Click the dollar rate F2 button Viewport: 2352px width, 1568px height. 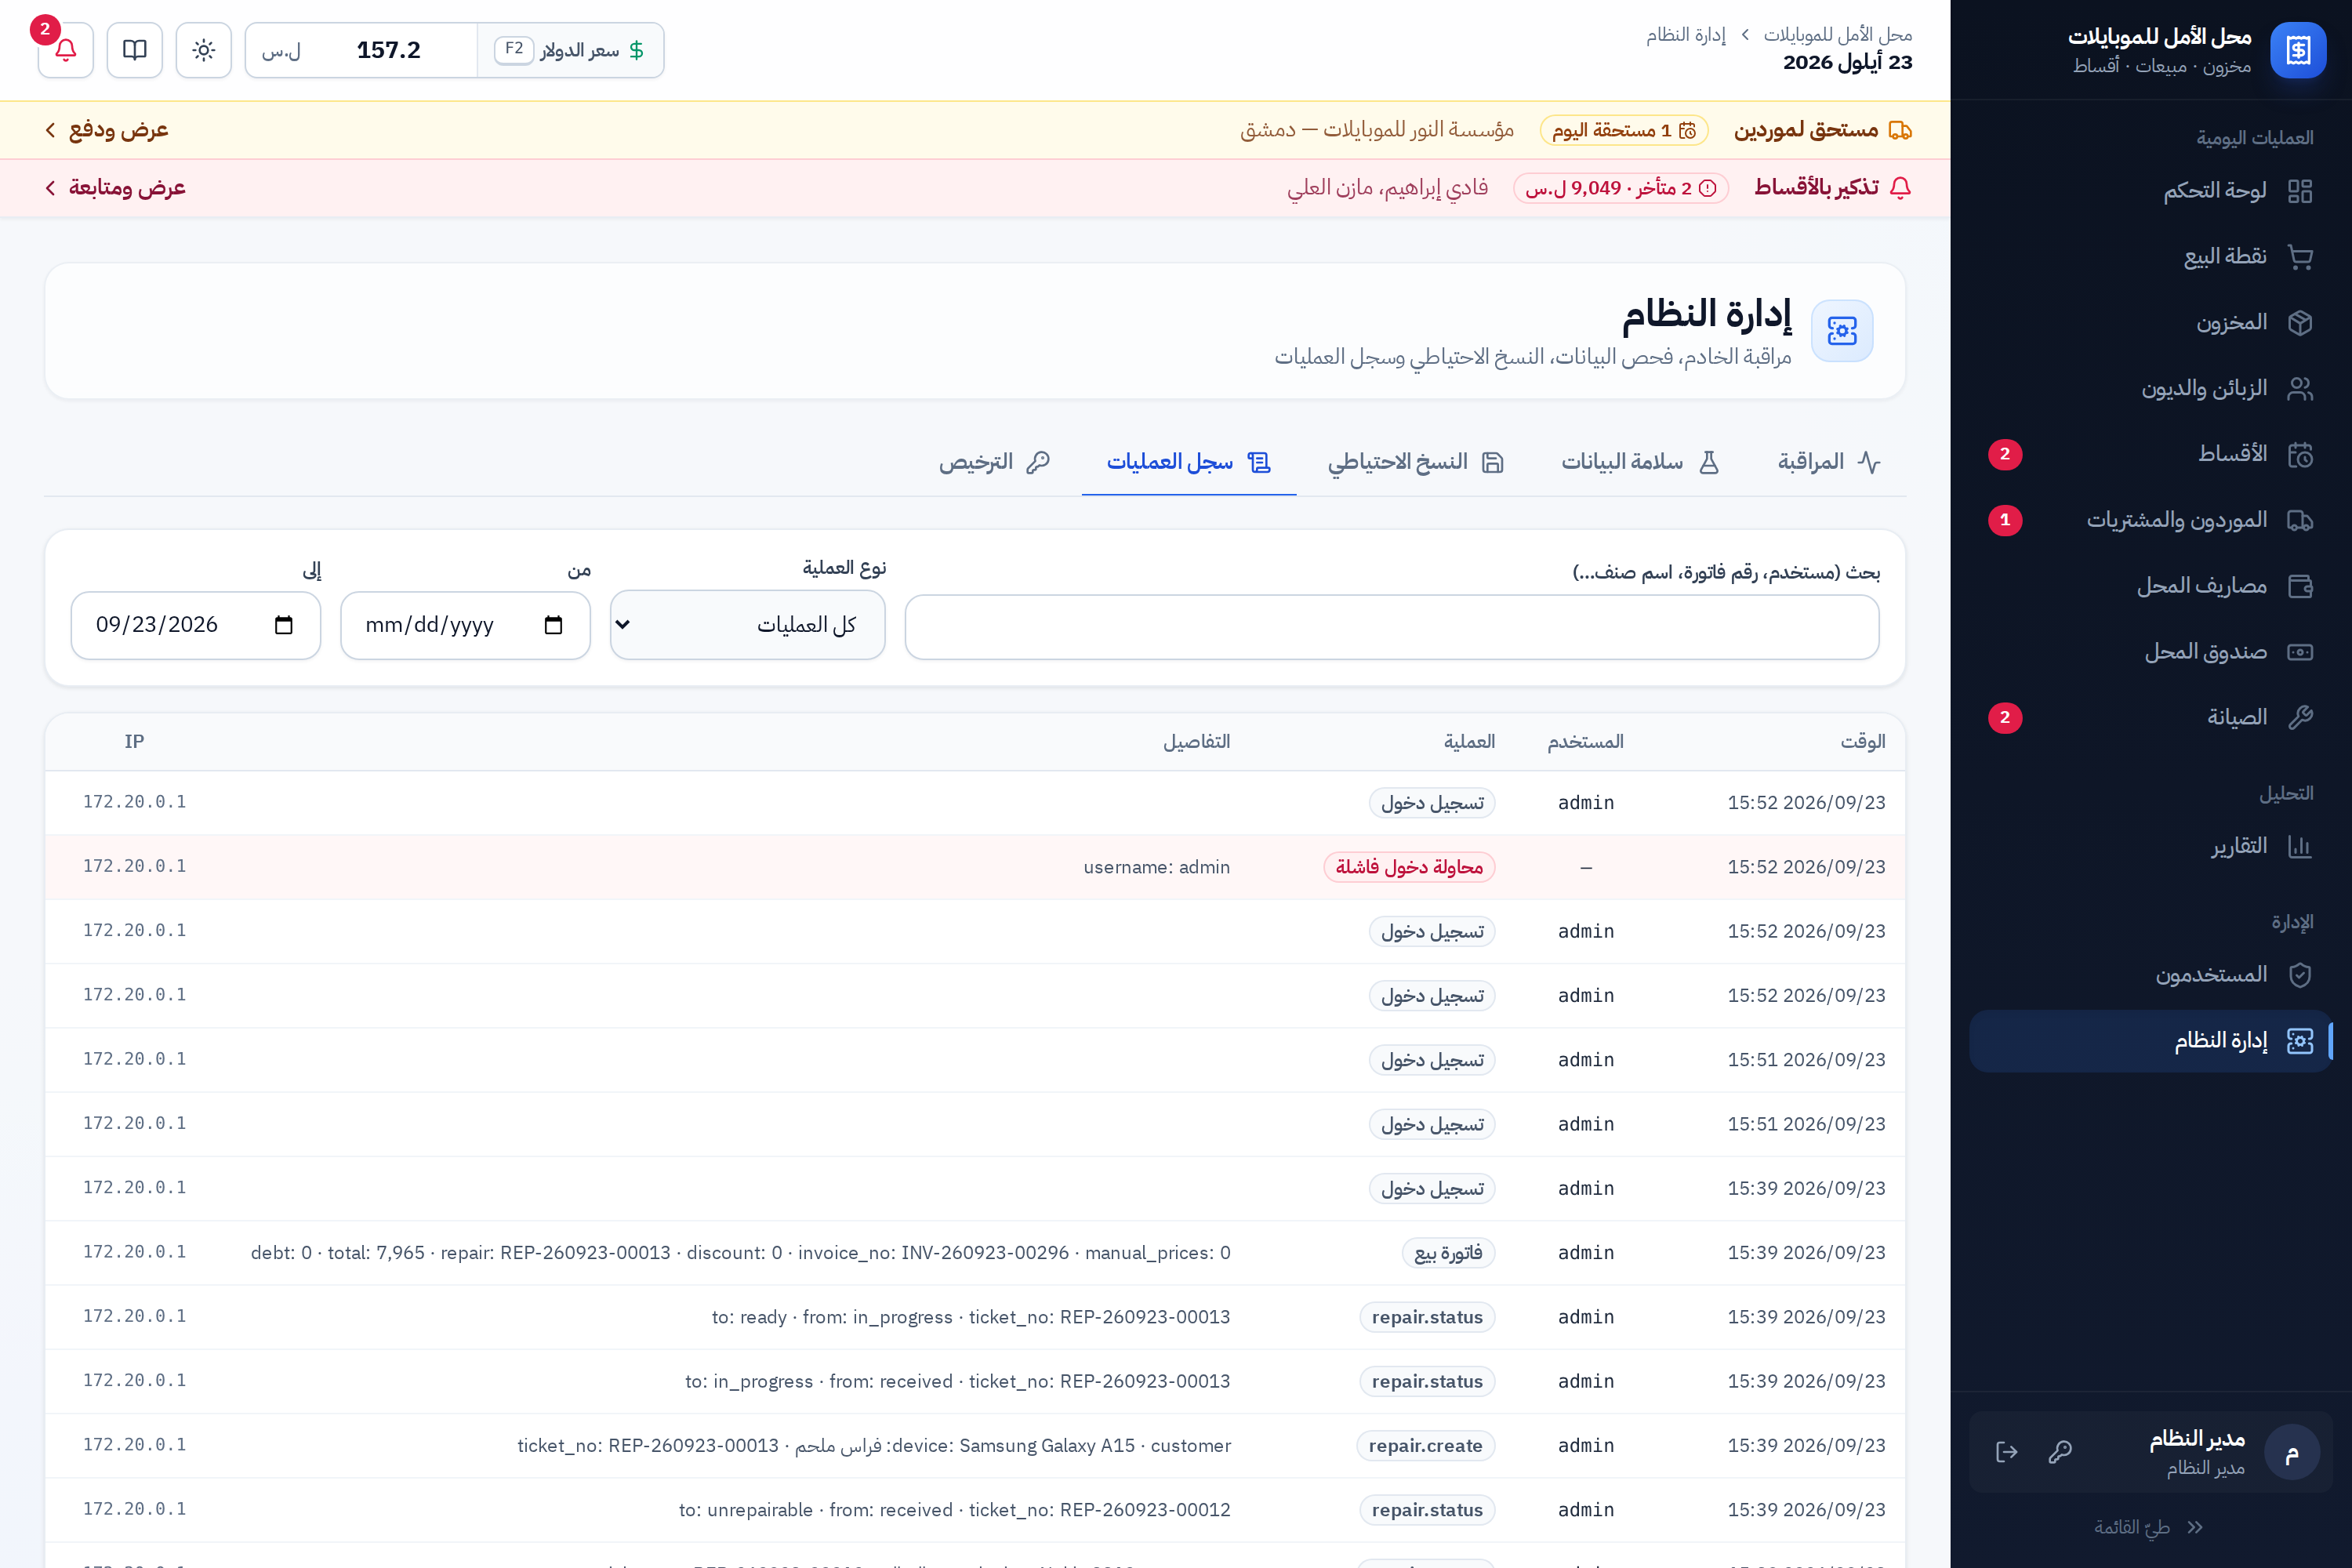pos(571,50)
